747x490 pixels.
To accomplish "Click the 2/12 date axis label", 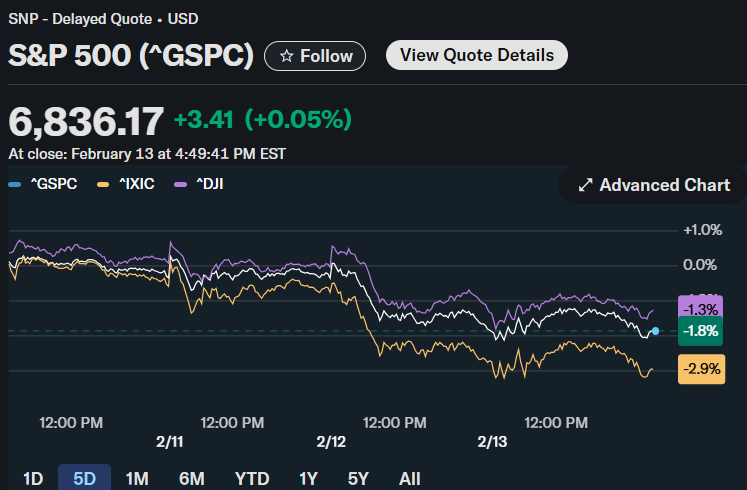I will click(x=331, y=442).
